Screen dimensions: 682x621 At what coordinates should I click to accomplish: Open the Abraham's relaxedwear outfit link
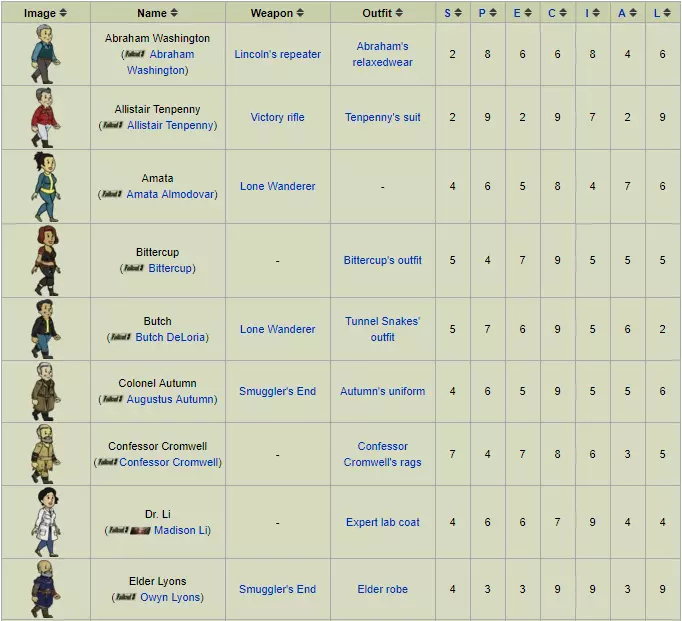click(x=382, y=54)
